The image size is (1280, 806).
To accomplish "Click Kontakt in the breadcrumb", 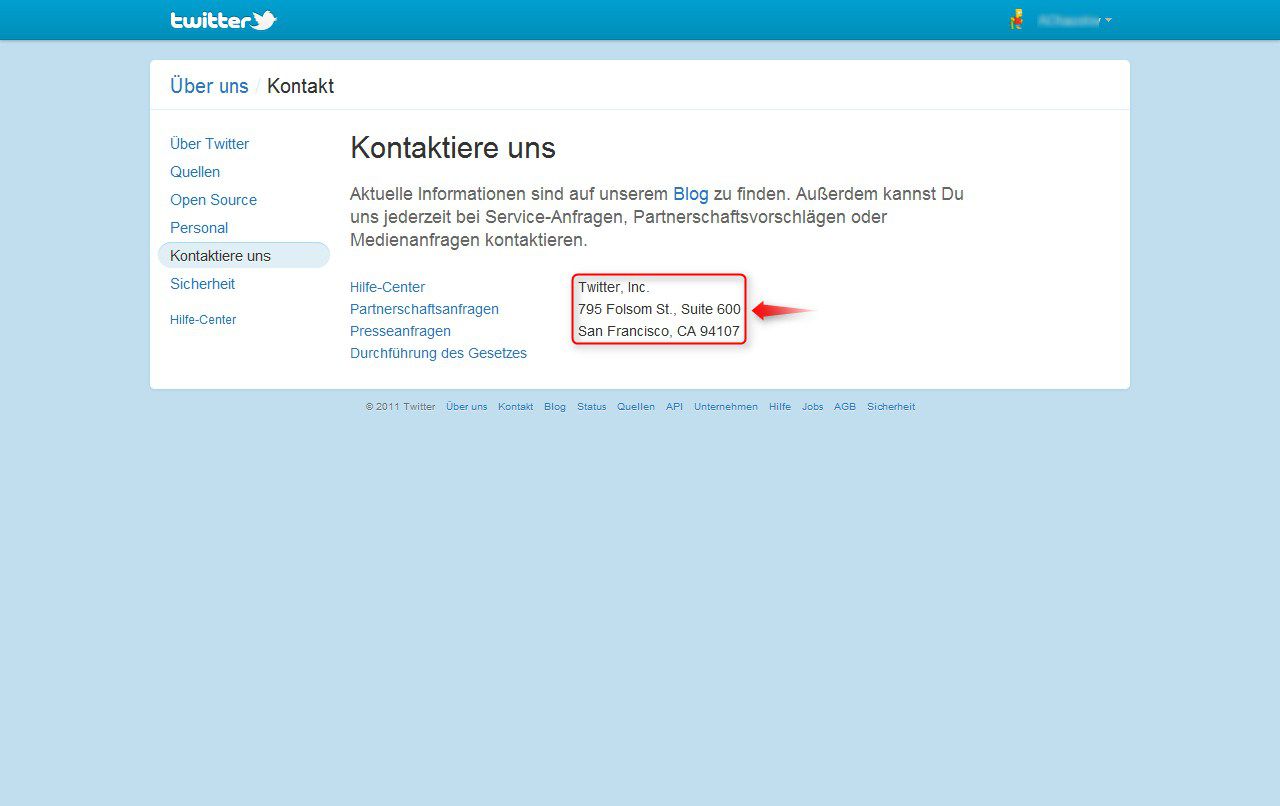I will point(300,86).
